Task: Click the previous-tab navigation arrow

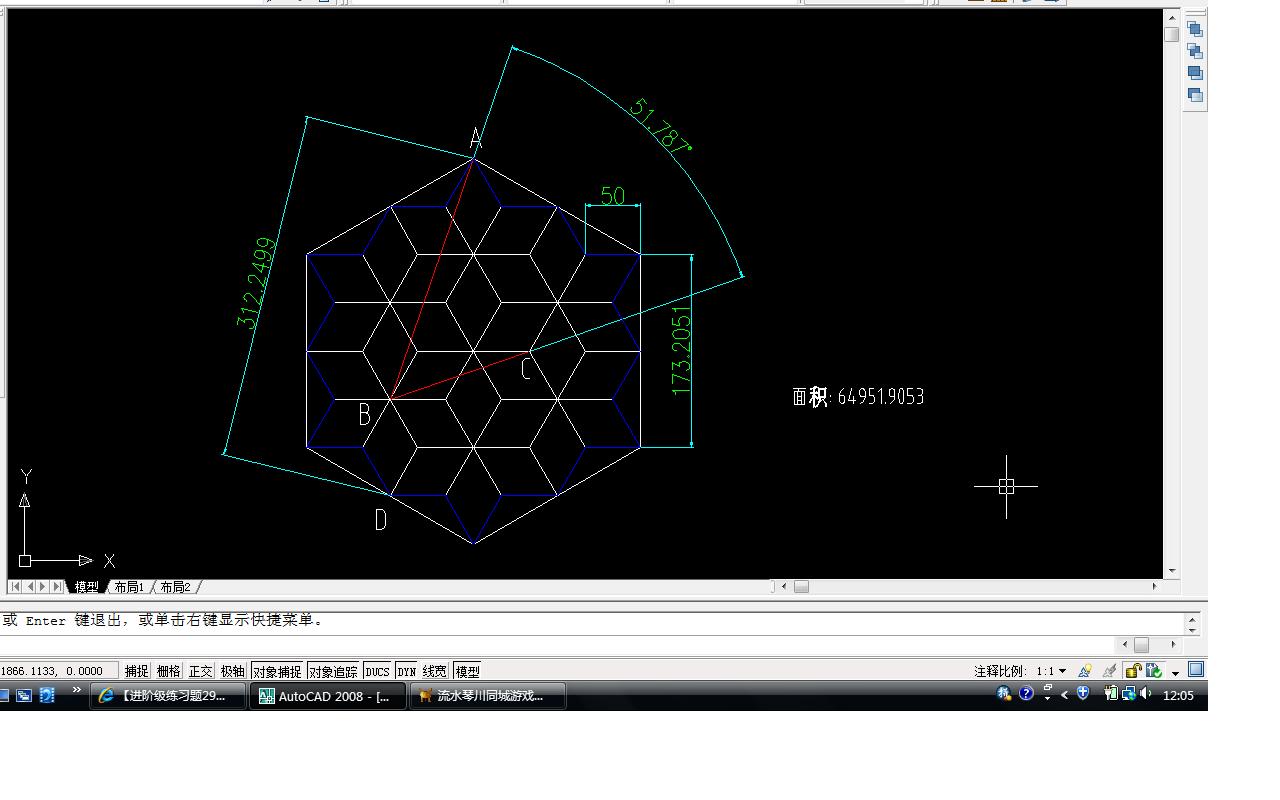Action: 30,587
